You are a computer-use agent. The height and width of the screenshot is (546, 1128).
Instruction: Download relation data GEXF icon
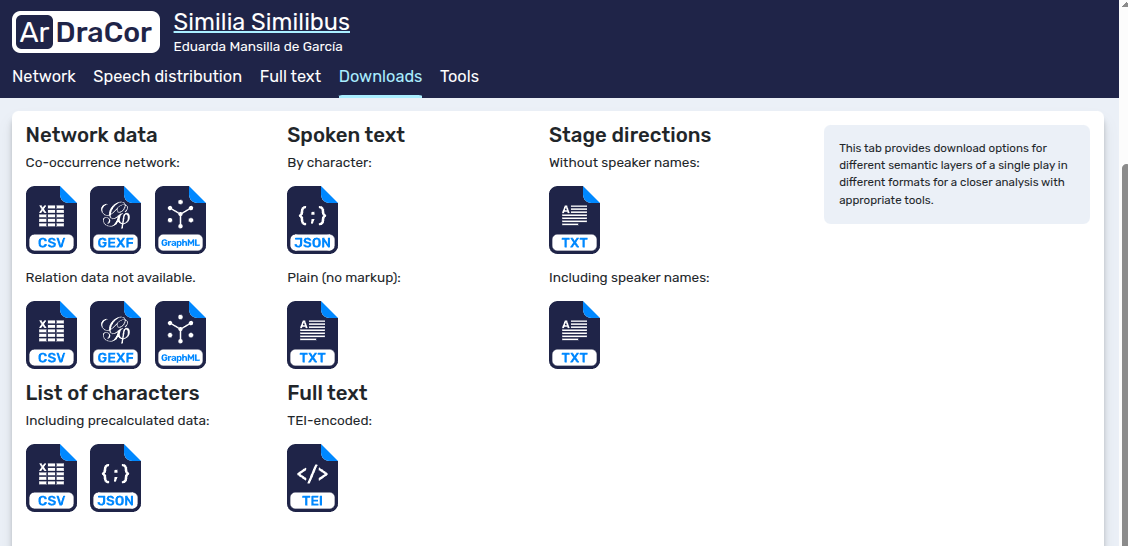pyautogui.click(x=115, y=335)
